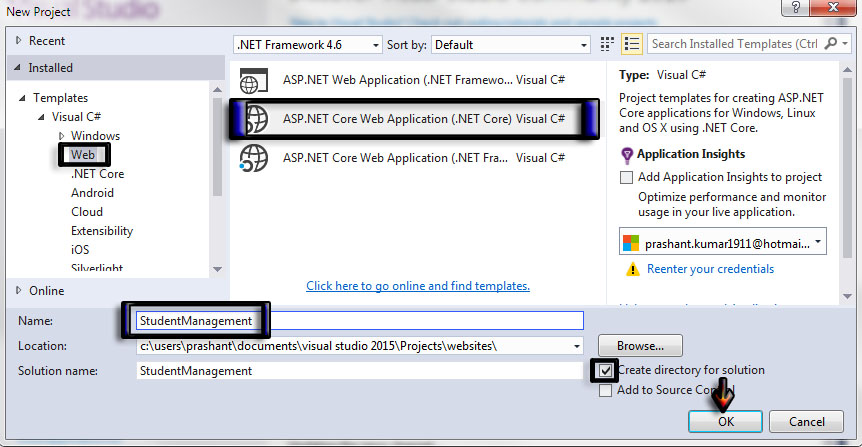Click the category tree scroll down arrow
Viewport: 862px width, 447px height.
pos(218,269)
